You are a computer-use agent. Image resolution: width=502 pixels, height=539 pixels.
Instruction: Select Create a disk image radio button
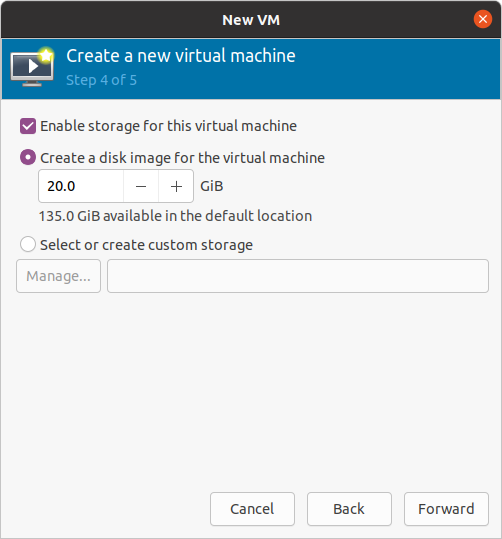(28, 158)
